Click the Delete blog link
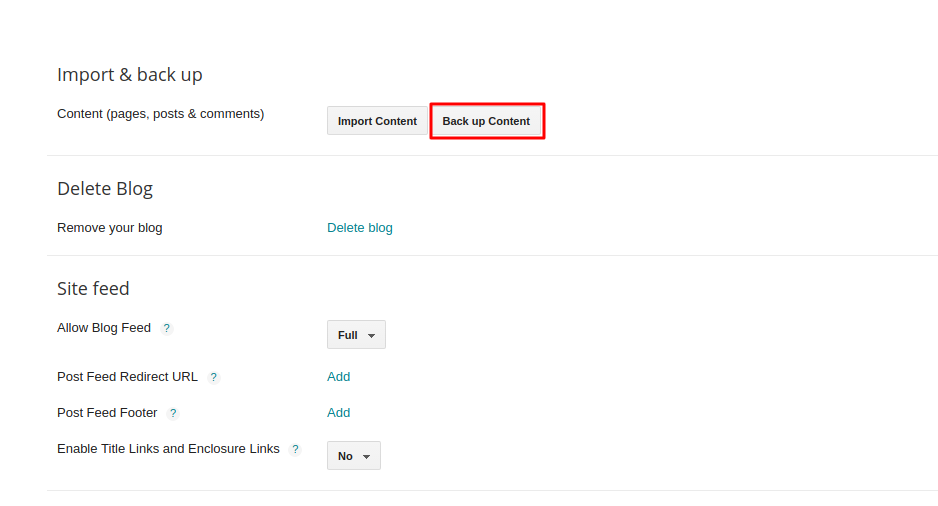Image resolution: width=938 pixels, height=506 pixels. click(360, 228)
